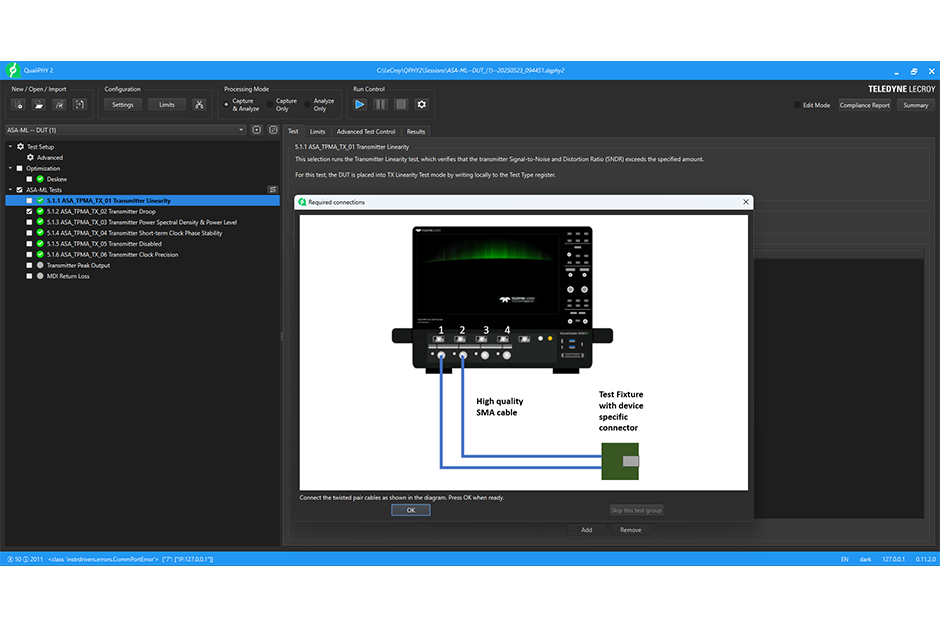940x627 pixels.
Task: Start the test run with Play button
Action: click(x=360, y=104)
